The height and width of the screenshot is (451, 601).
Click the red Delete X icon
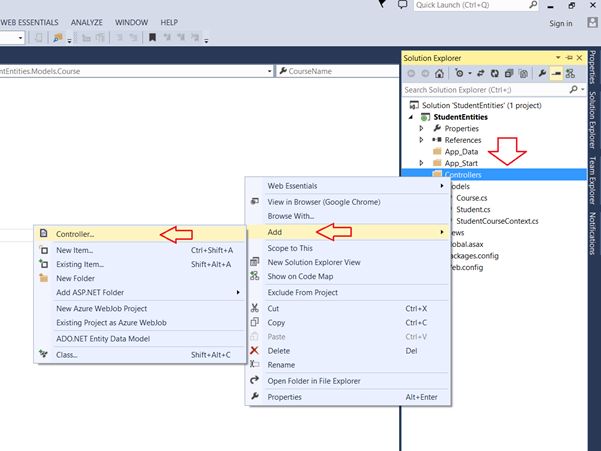click(254, 350)
